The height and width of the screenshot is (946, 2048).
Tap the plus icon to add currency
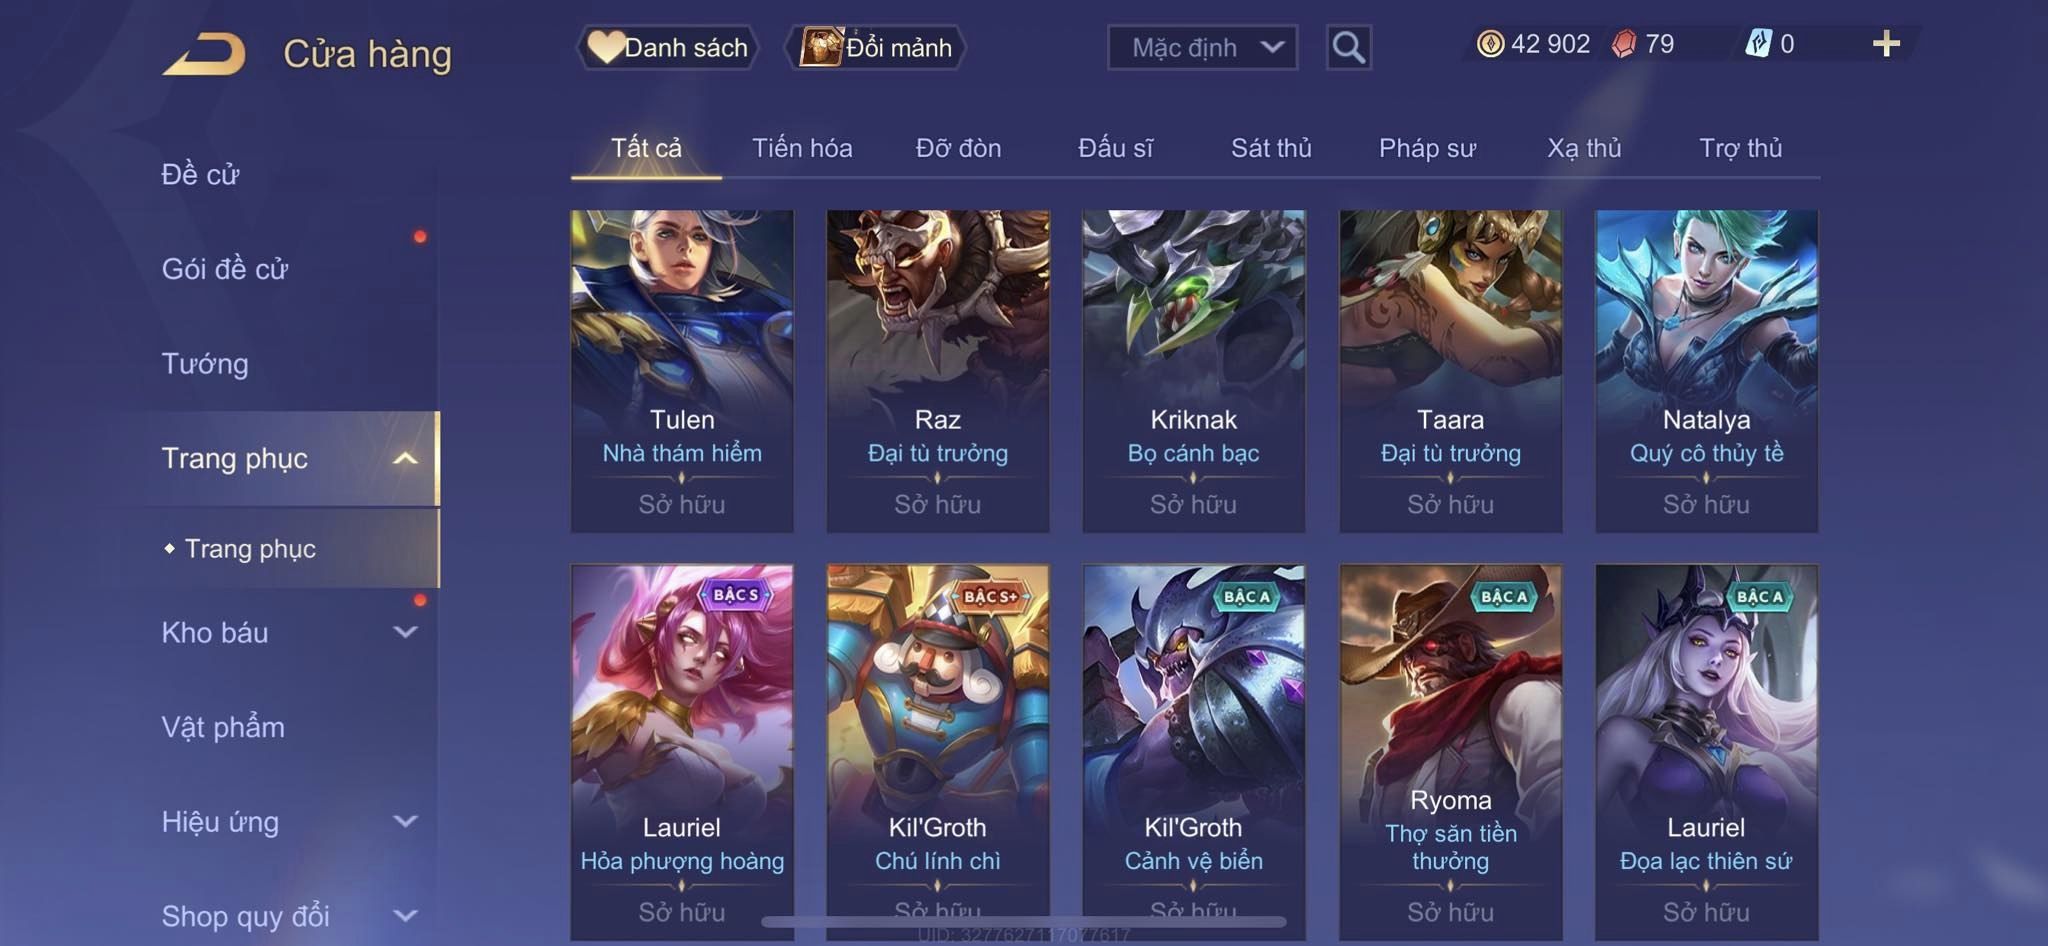pos(1886,44)
